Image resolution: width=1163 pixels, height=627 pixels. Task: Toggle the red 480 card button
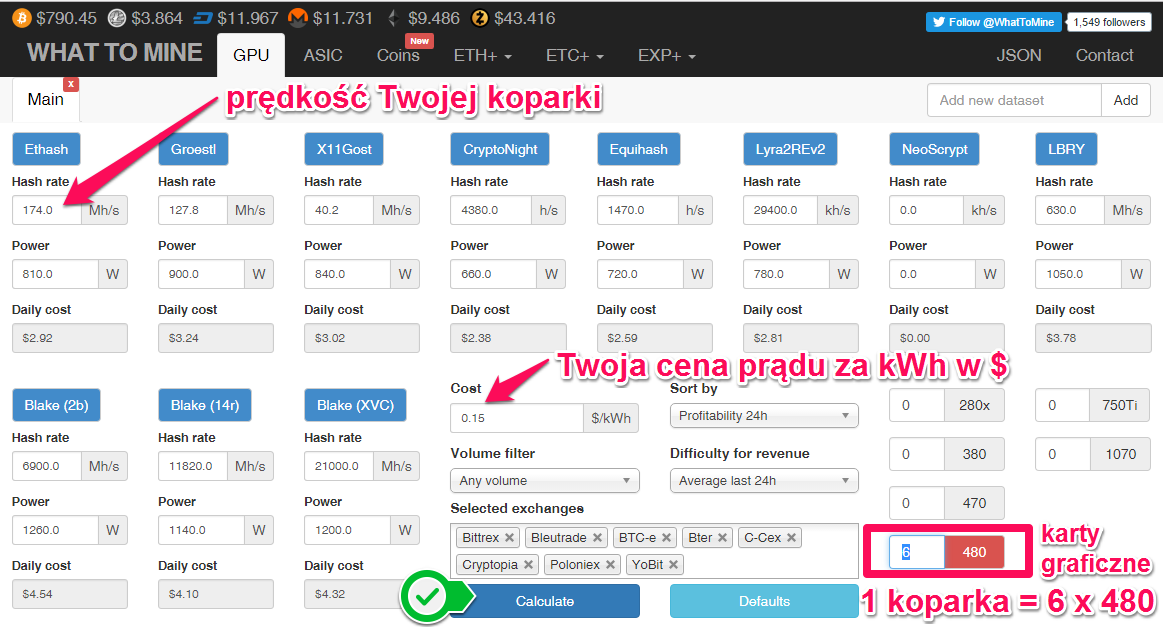974,552
